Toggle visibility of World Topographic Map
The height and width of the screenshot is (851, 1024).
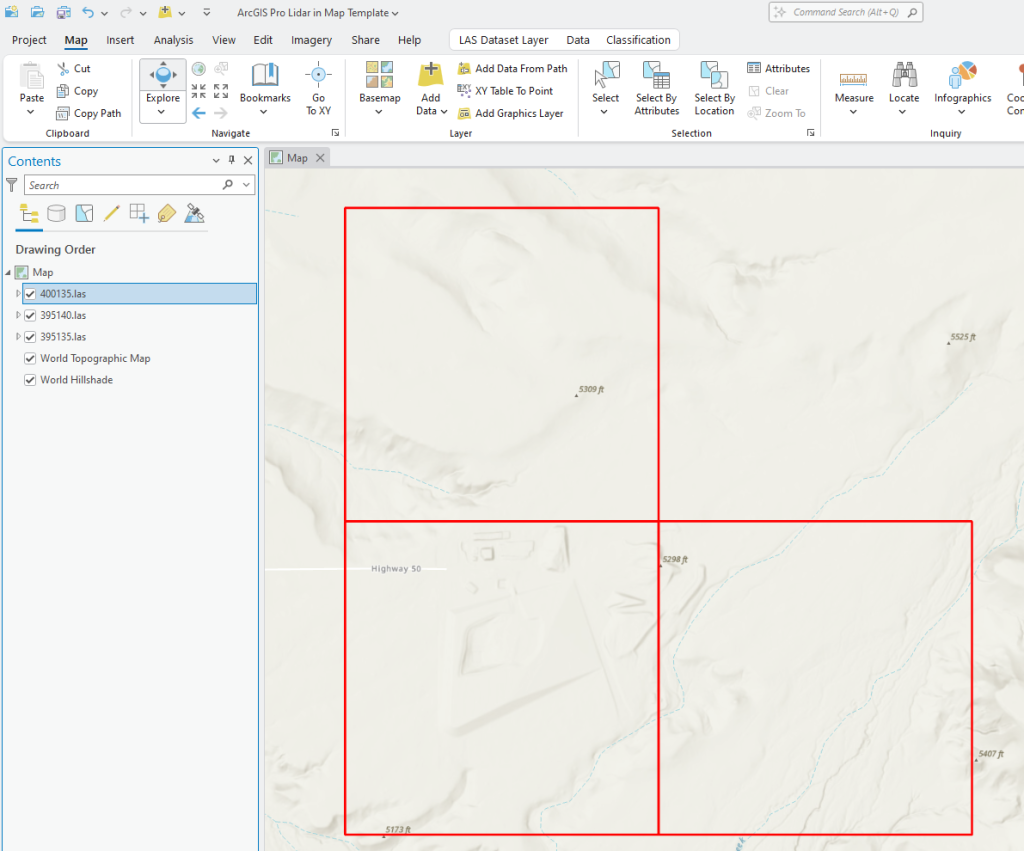click(x=30, y=358)
